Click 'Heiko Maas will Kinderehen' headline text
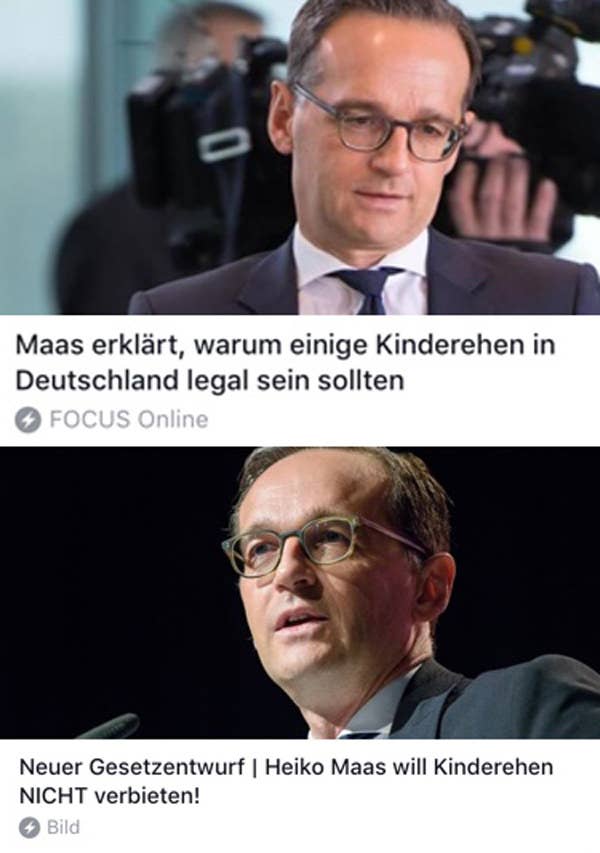600x853 pixels. (409, 767)
